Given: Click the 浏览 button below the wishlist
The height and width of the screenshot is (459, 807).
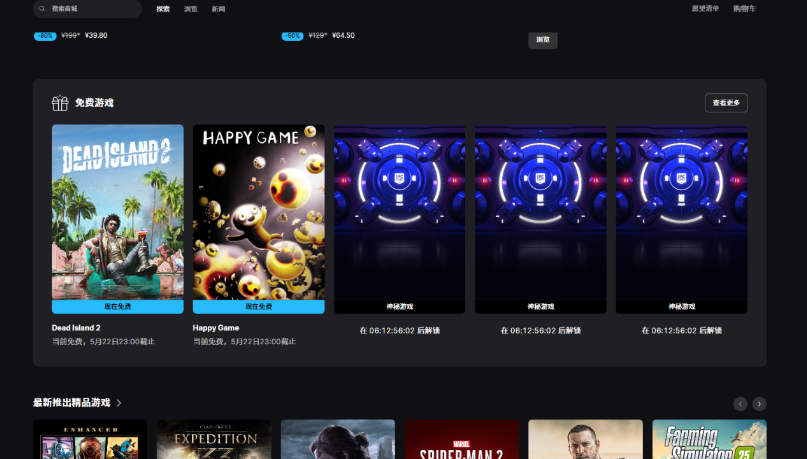Looking at the screenshot, I should [x=543, y=40].
